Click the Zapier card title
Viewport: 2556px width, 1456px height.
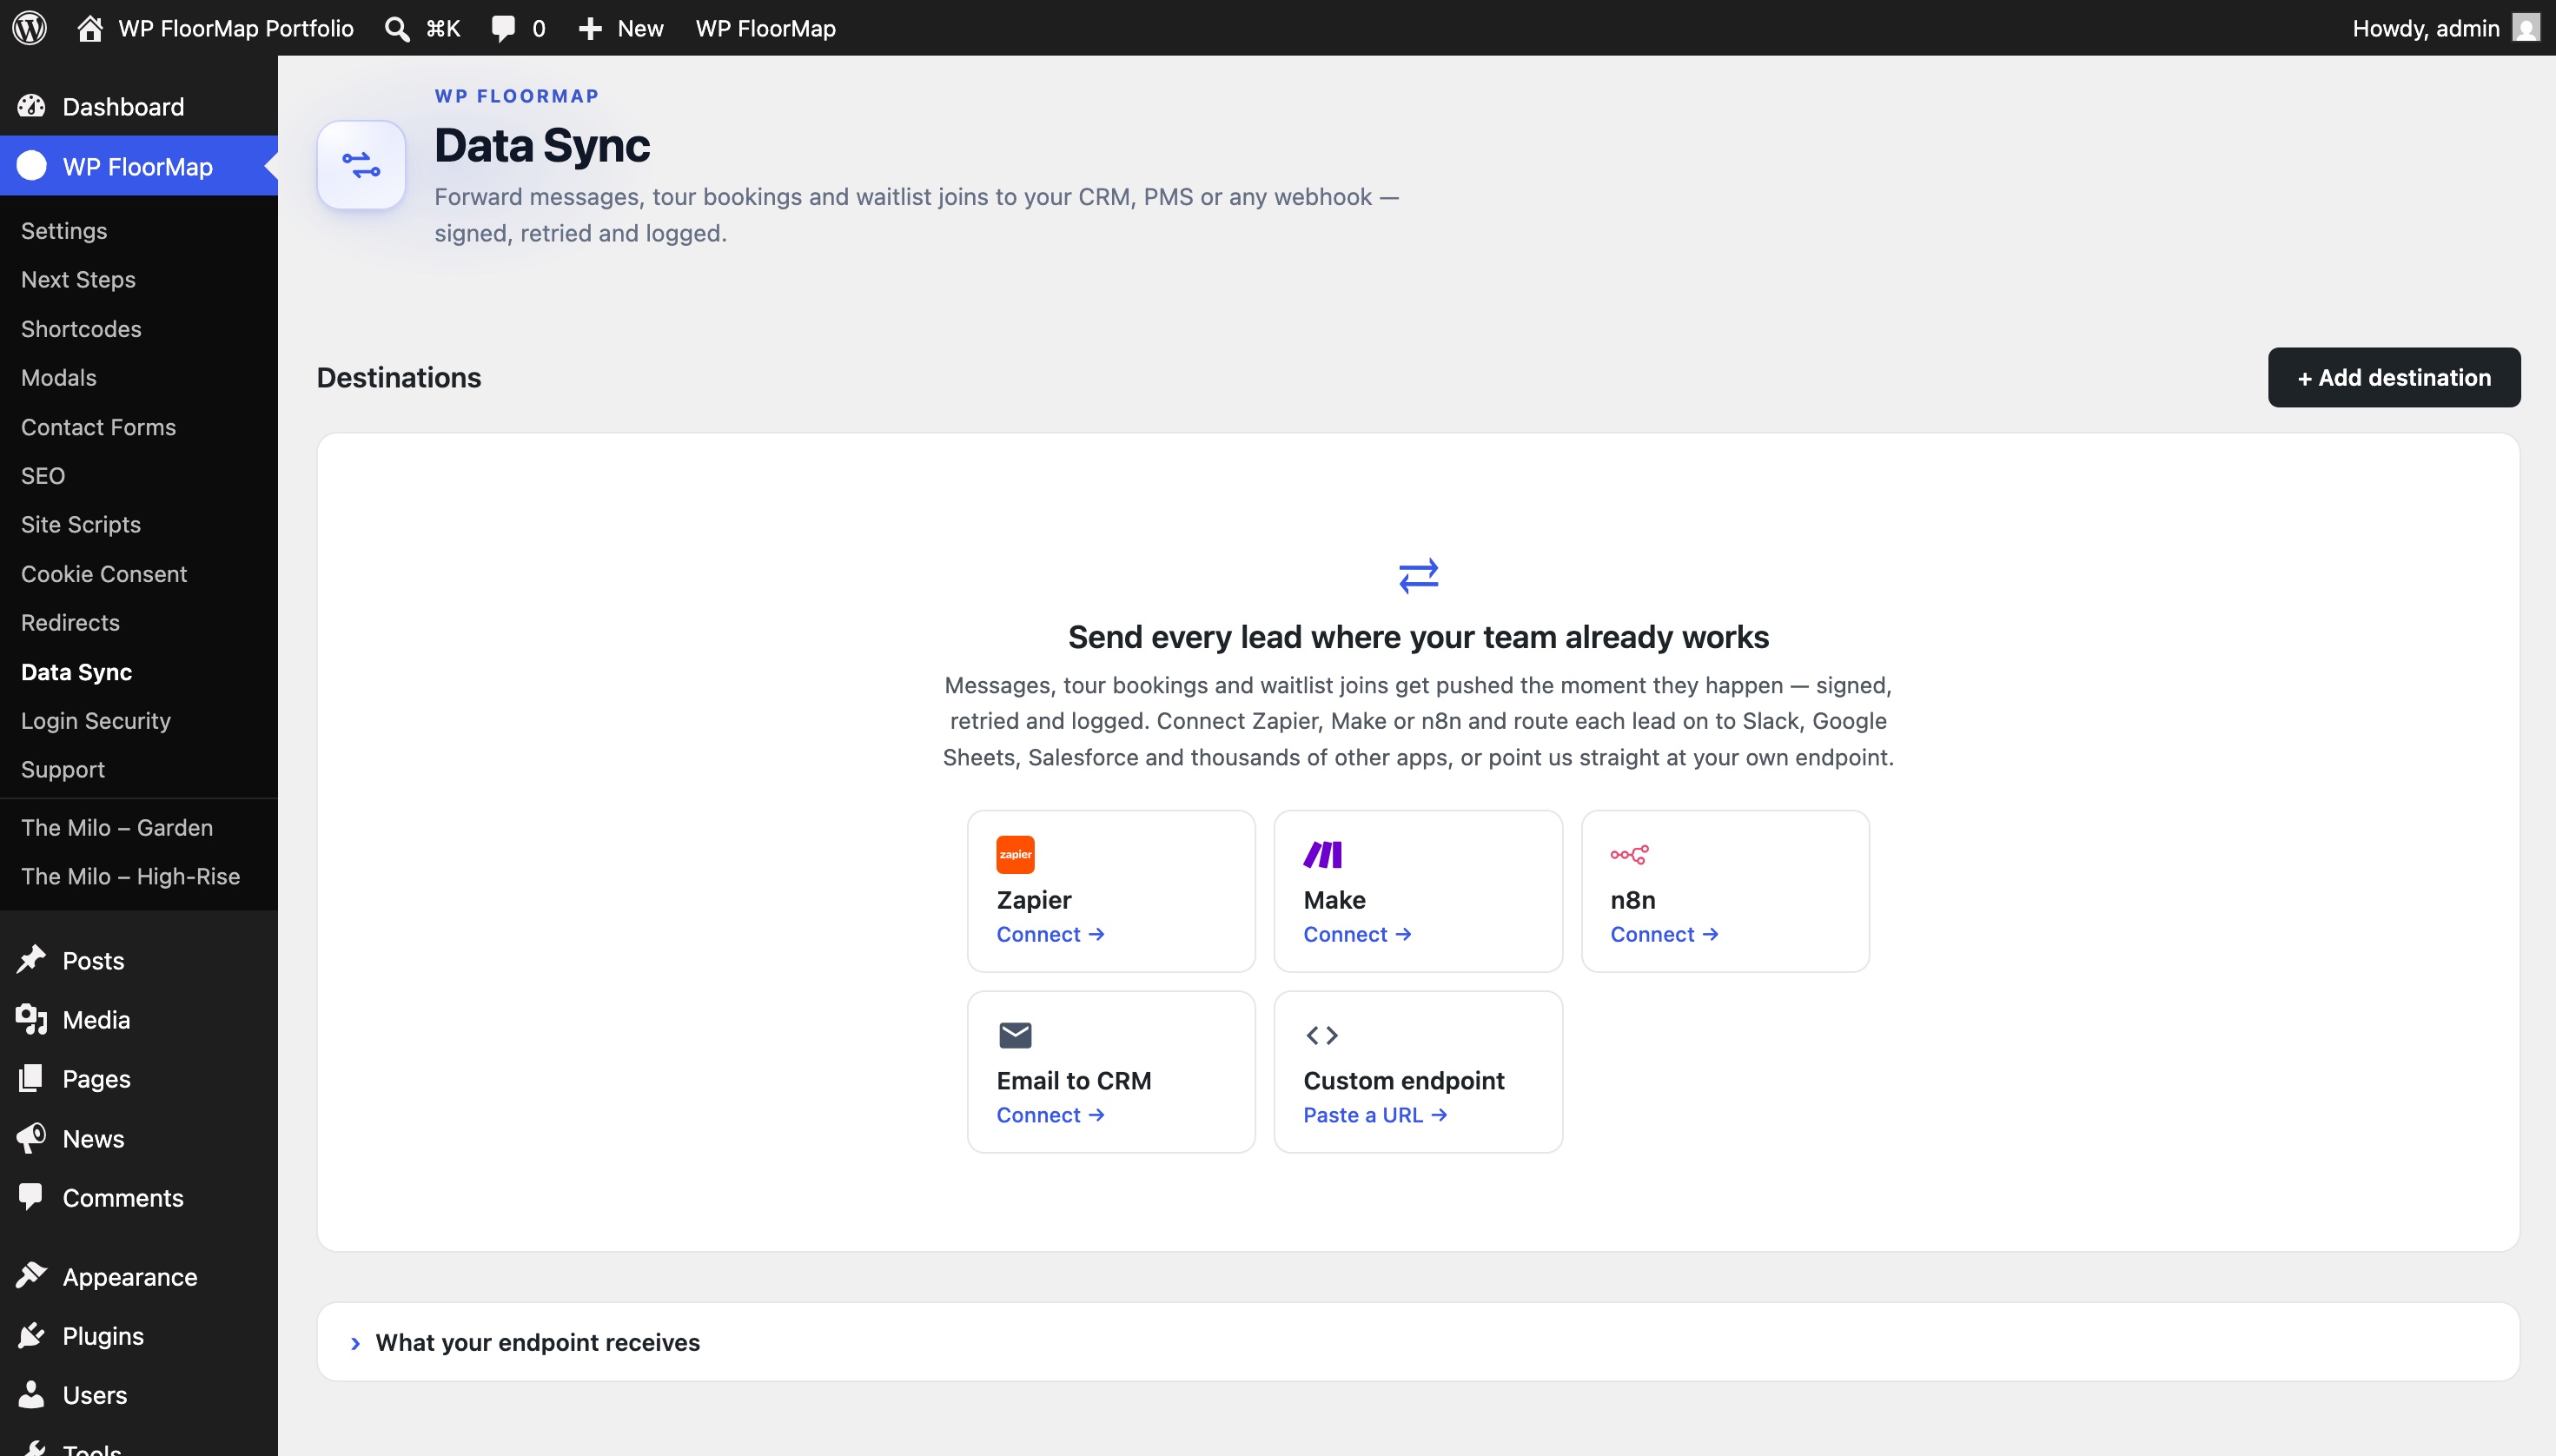pyautogui.click(x=1034, y=900)
